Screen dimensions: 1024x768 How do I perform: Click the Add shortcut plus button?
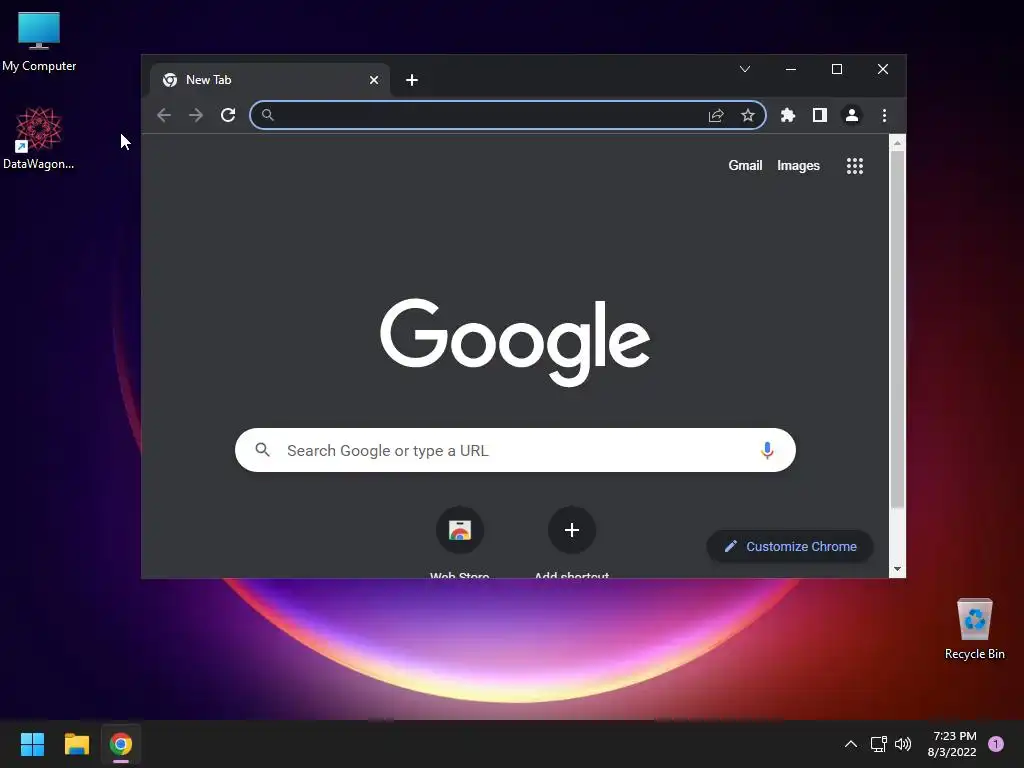(x=571, y=530)
